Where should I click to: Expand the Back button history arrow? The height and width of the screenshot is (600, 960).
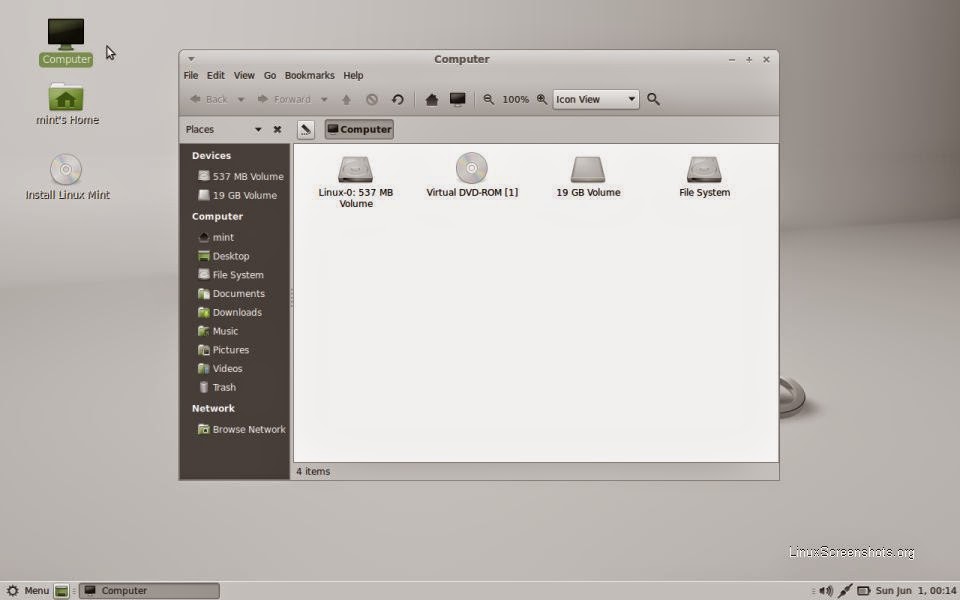pos(240,99)
